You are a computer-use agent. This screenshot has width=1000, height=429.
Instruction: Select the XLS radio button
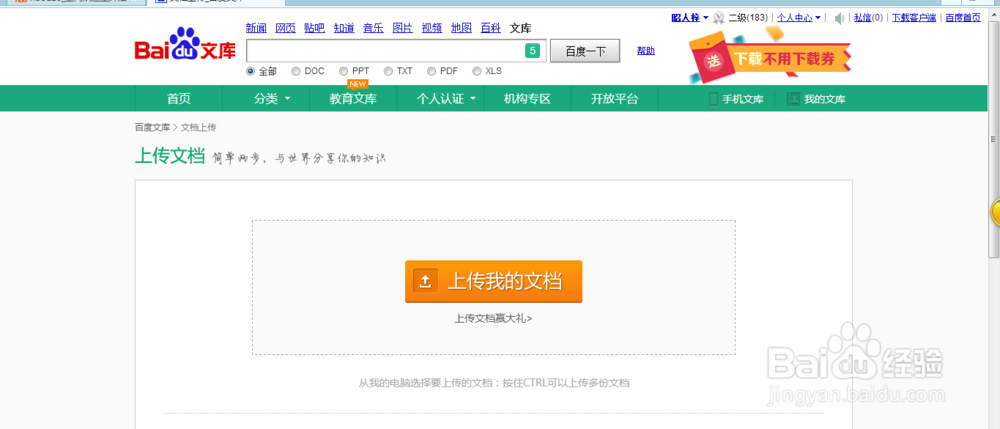(x=476, y=71)
